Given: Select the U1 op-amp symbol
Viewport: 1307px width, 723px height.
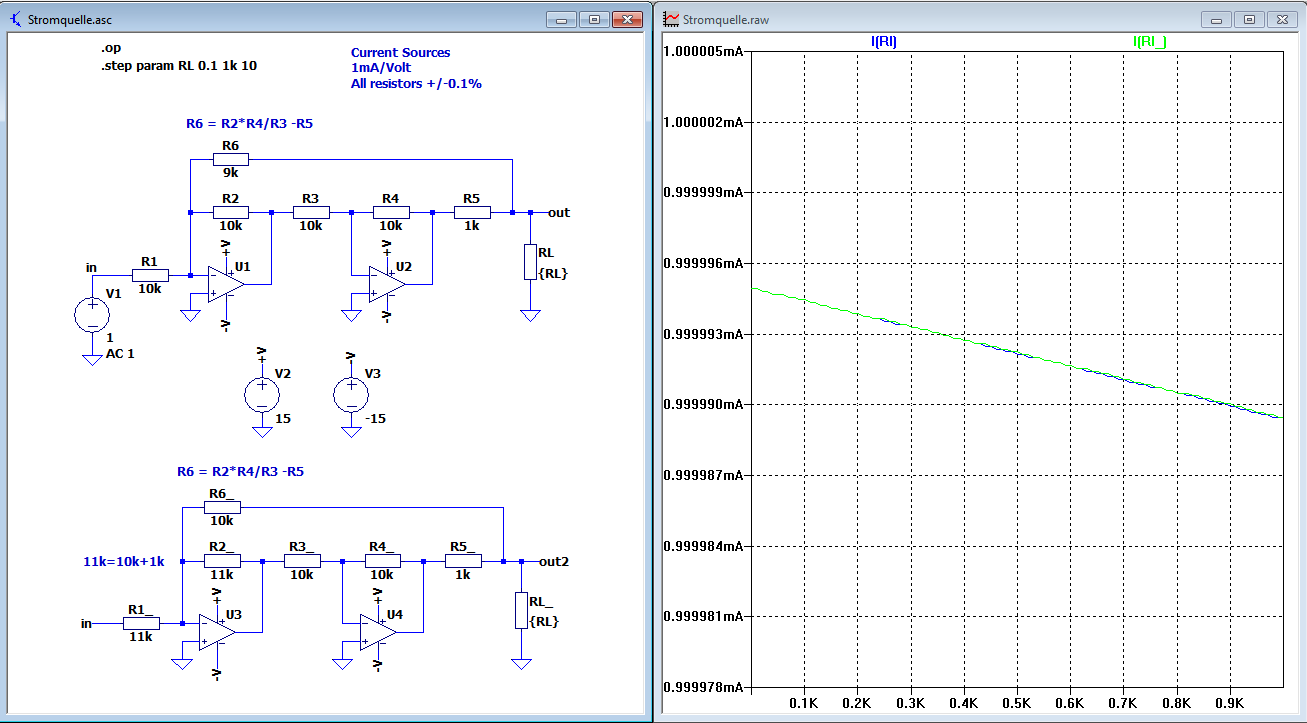Looking at the screenshot, I should point(225,282).
